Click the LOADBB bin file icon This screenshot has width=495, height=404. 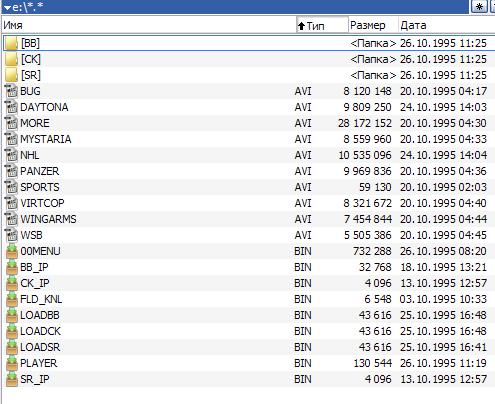click(12, 315)
